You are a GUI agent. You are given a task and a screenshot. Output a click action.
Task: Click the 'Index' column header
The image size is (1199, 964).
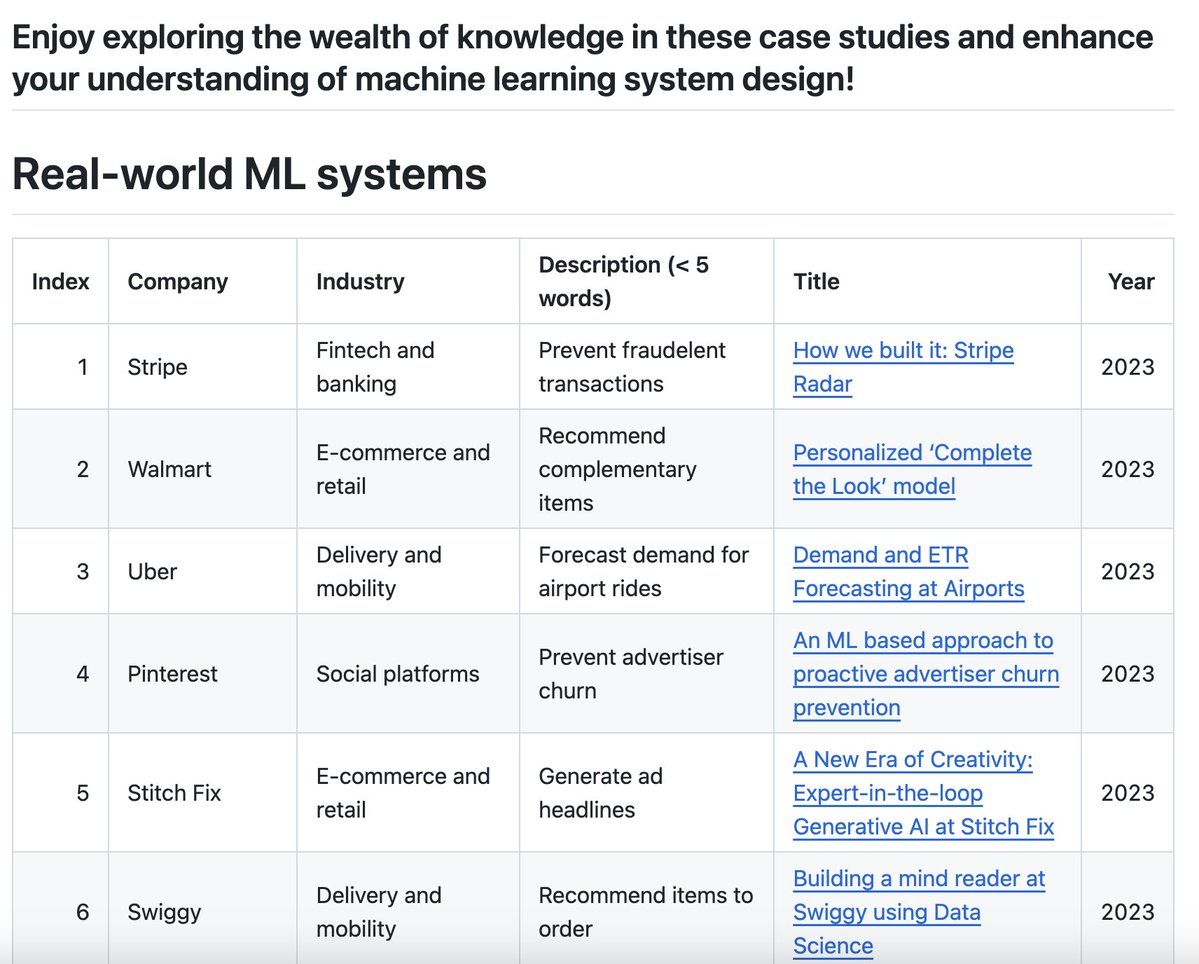tap(60, 281)
